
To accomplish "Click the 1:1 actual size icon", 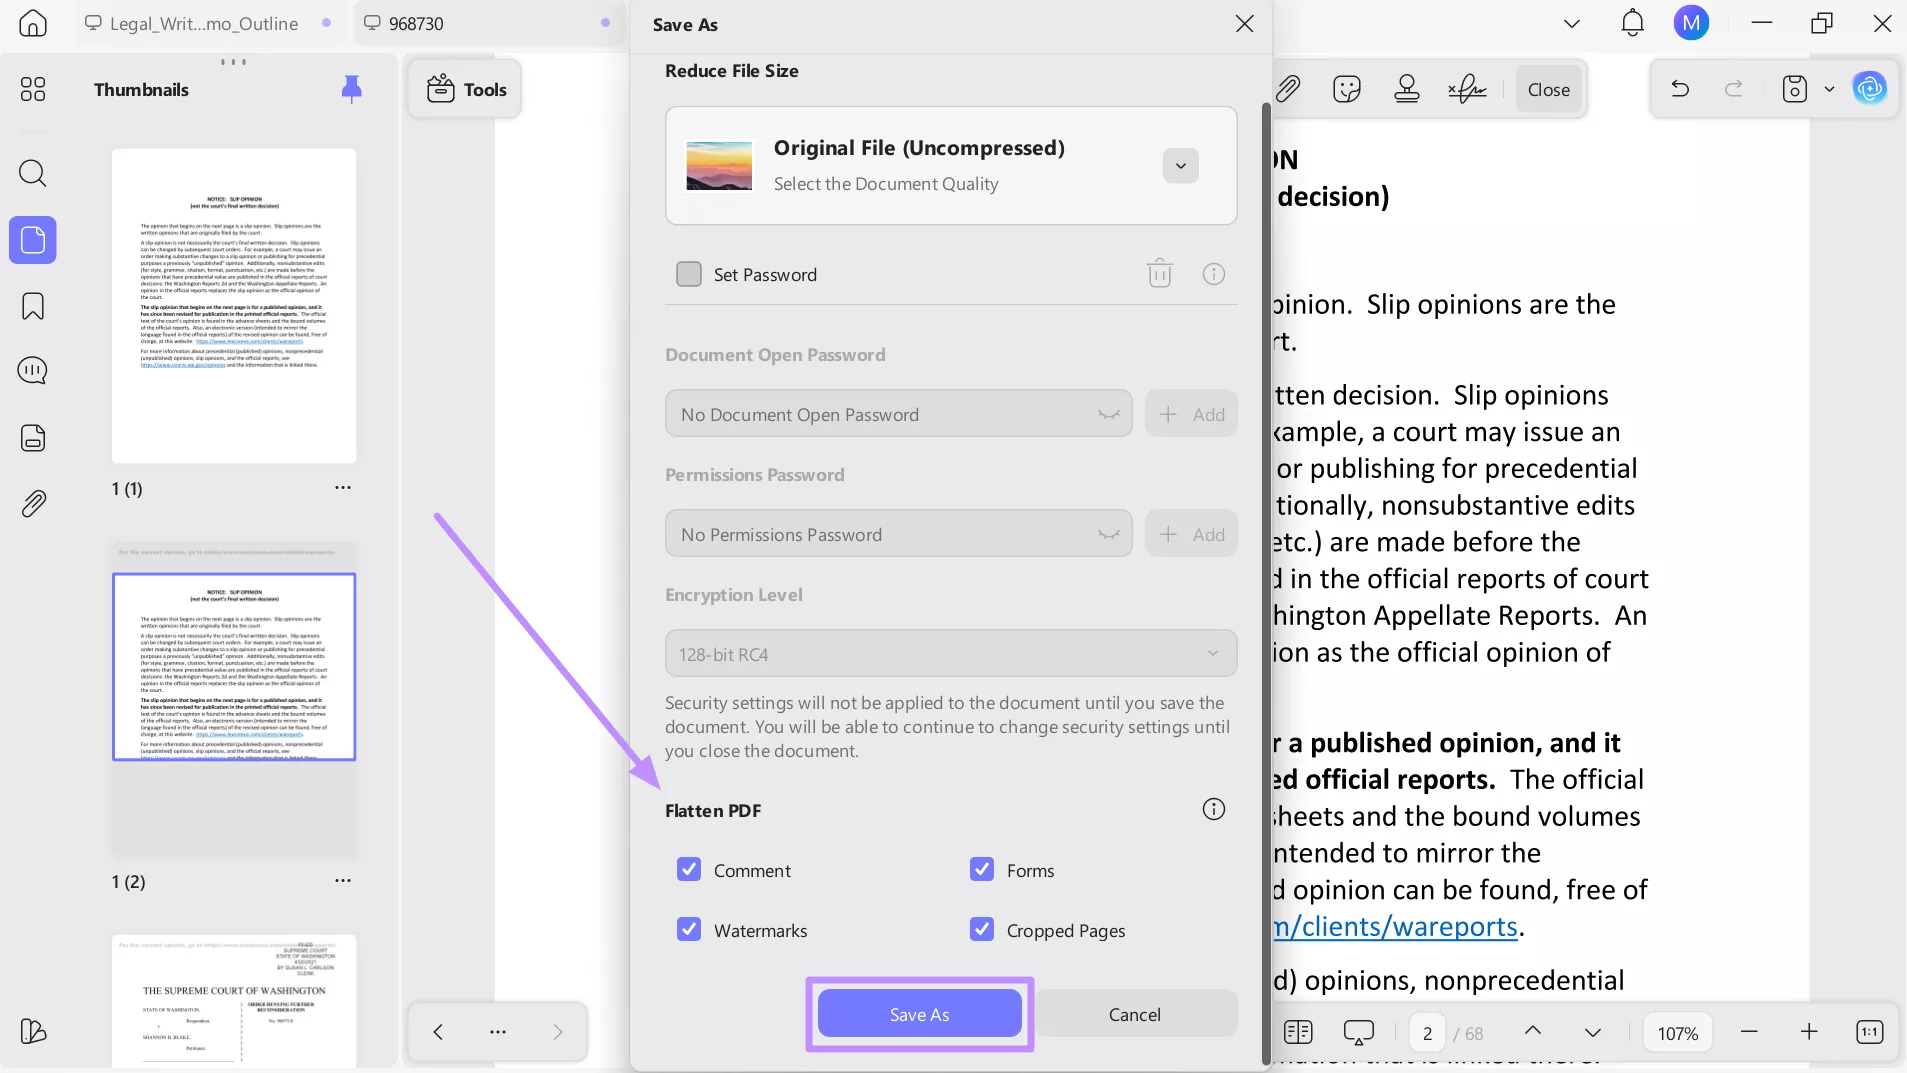I will tap(1869, 1032).
